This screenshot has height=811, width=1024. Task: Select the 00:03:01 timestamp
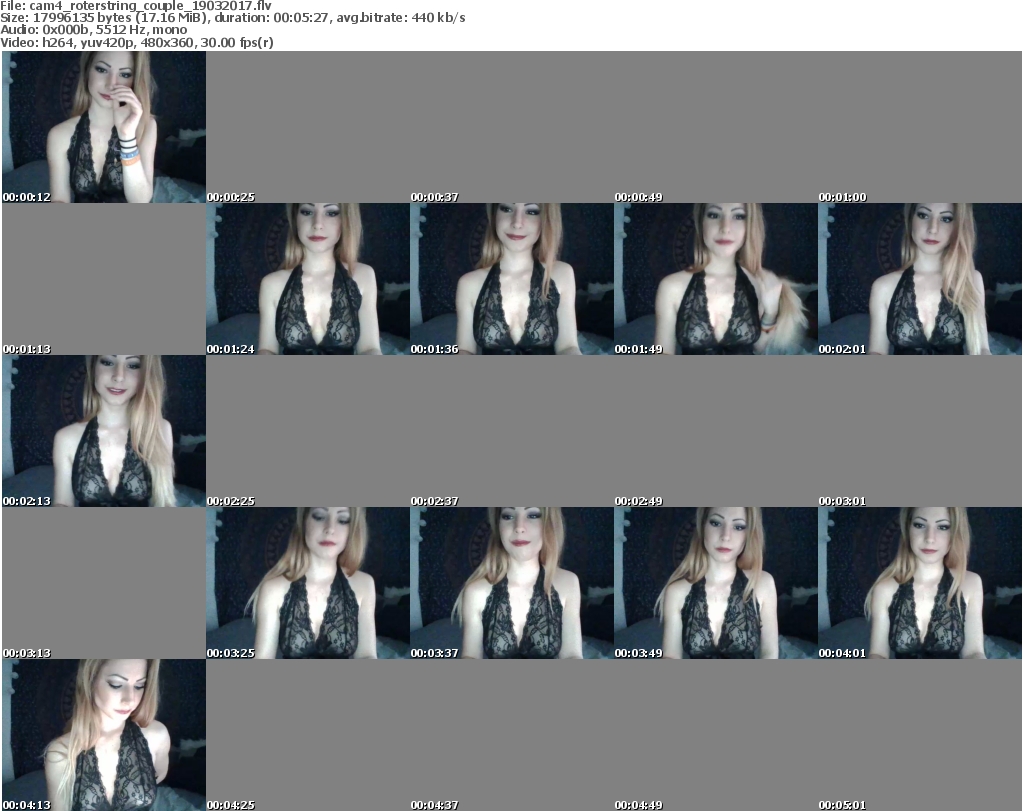[842, 501]
